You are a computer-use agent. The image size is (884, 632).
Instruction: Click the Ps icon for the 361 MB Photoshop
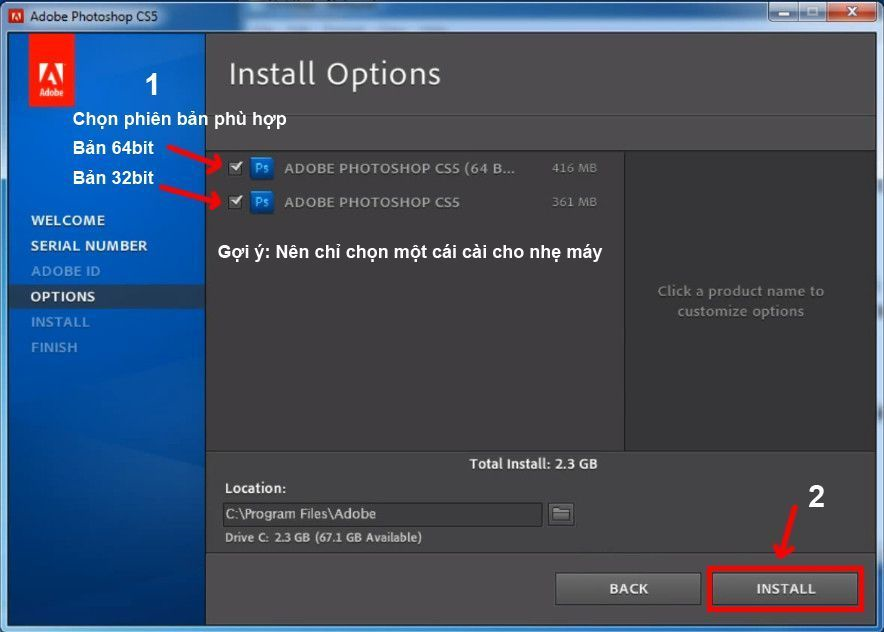pos(262,202)
